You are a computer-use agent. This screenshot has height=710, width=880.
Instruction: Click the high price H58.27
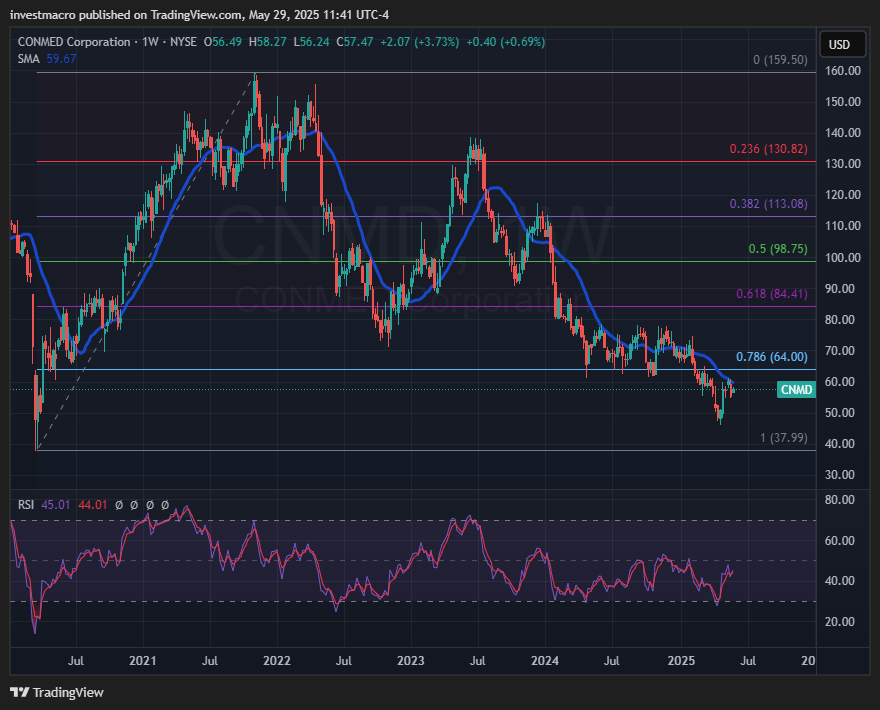point(268,42)
